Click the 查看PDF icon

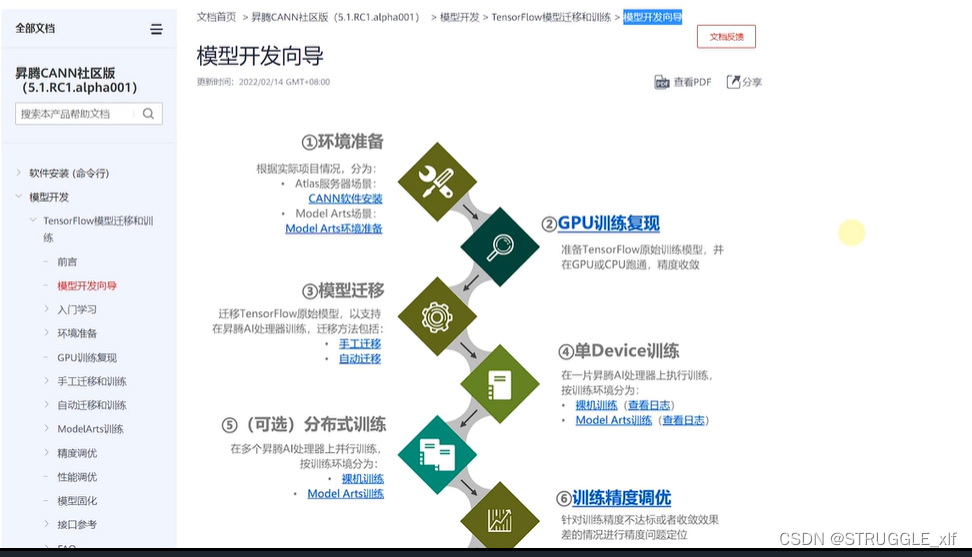point(661,82)
